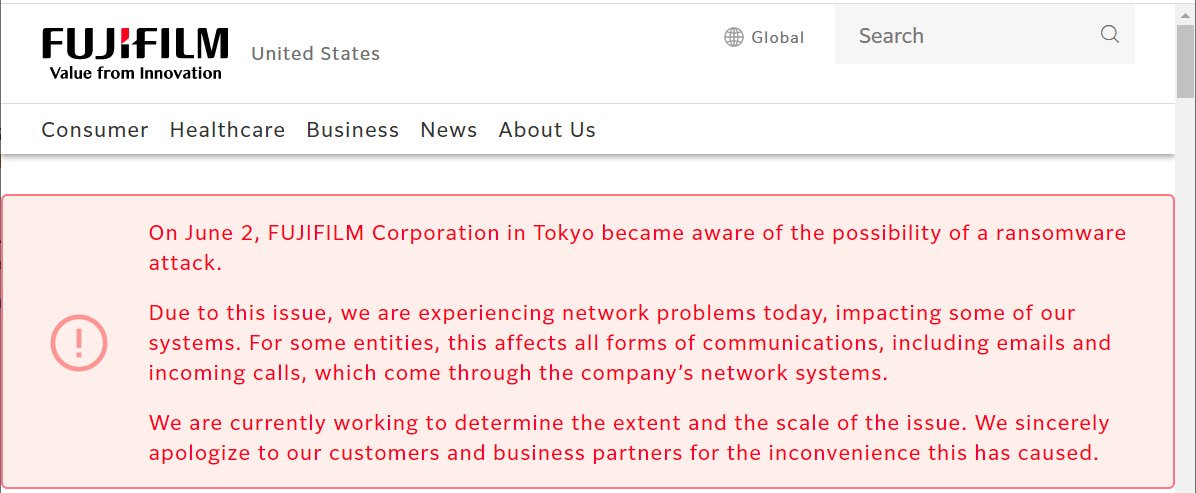Click the exclamation alert icon in the banner
This screenshot has height=493, width=1196.
(79, 343)
